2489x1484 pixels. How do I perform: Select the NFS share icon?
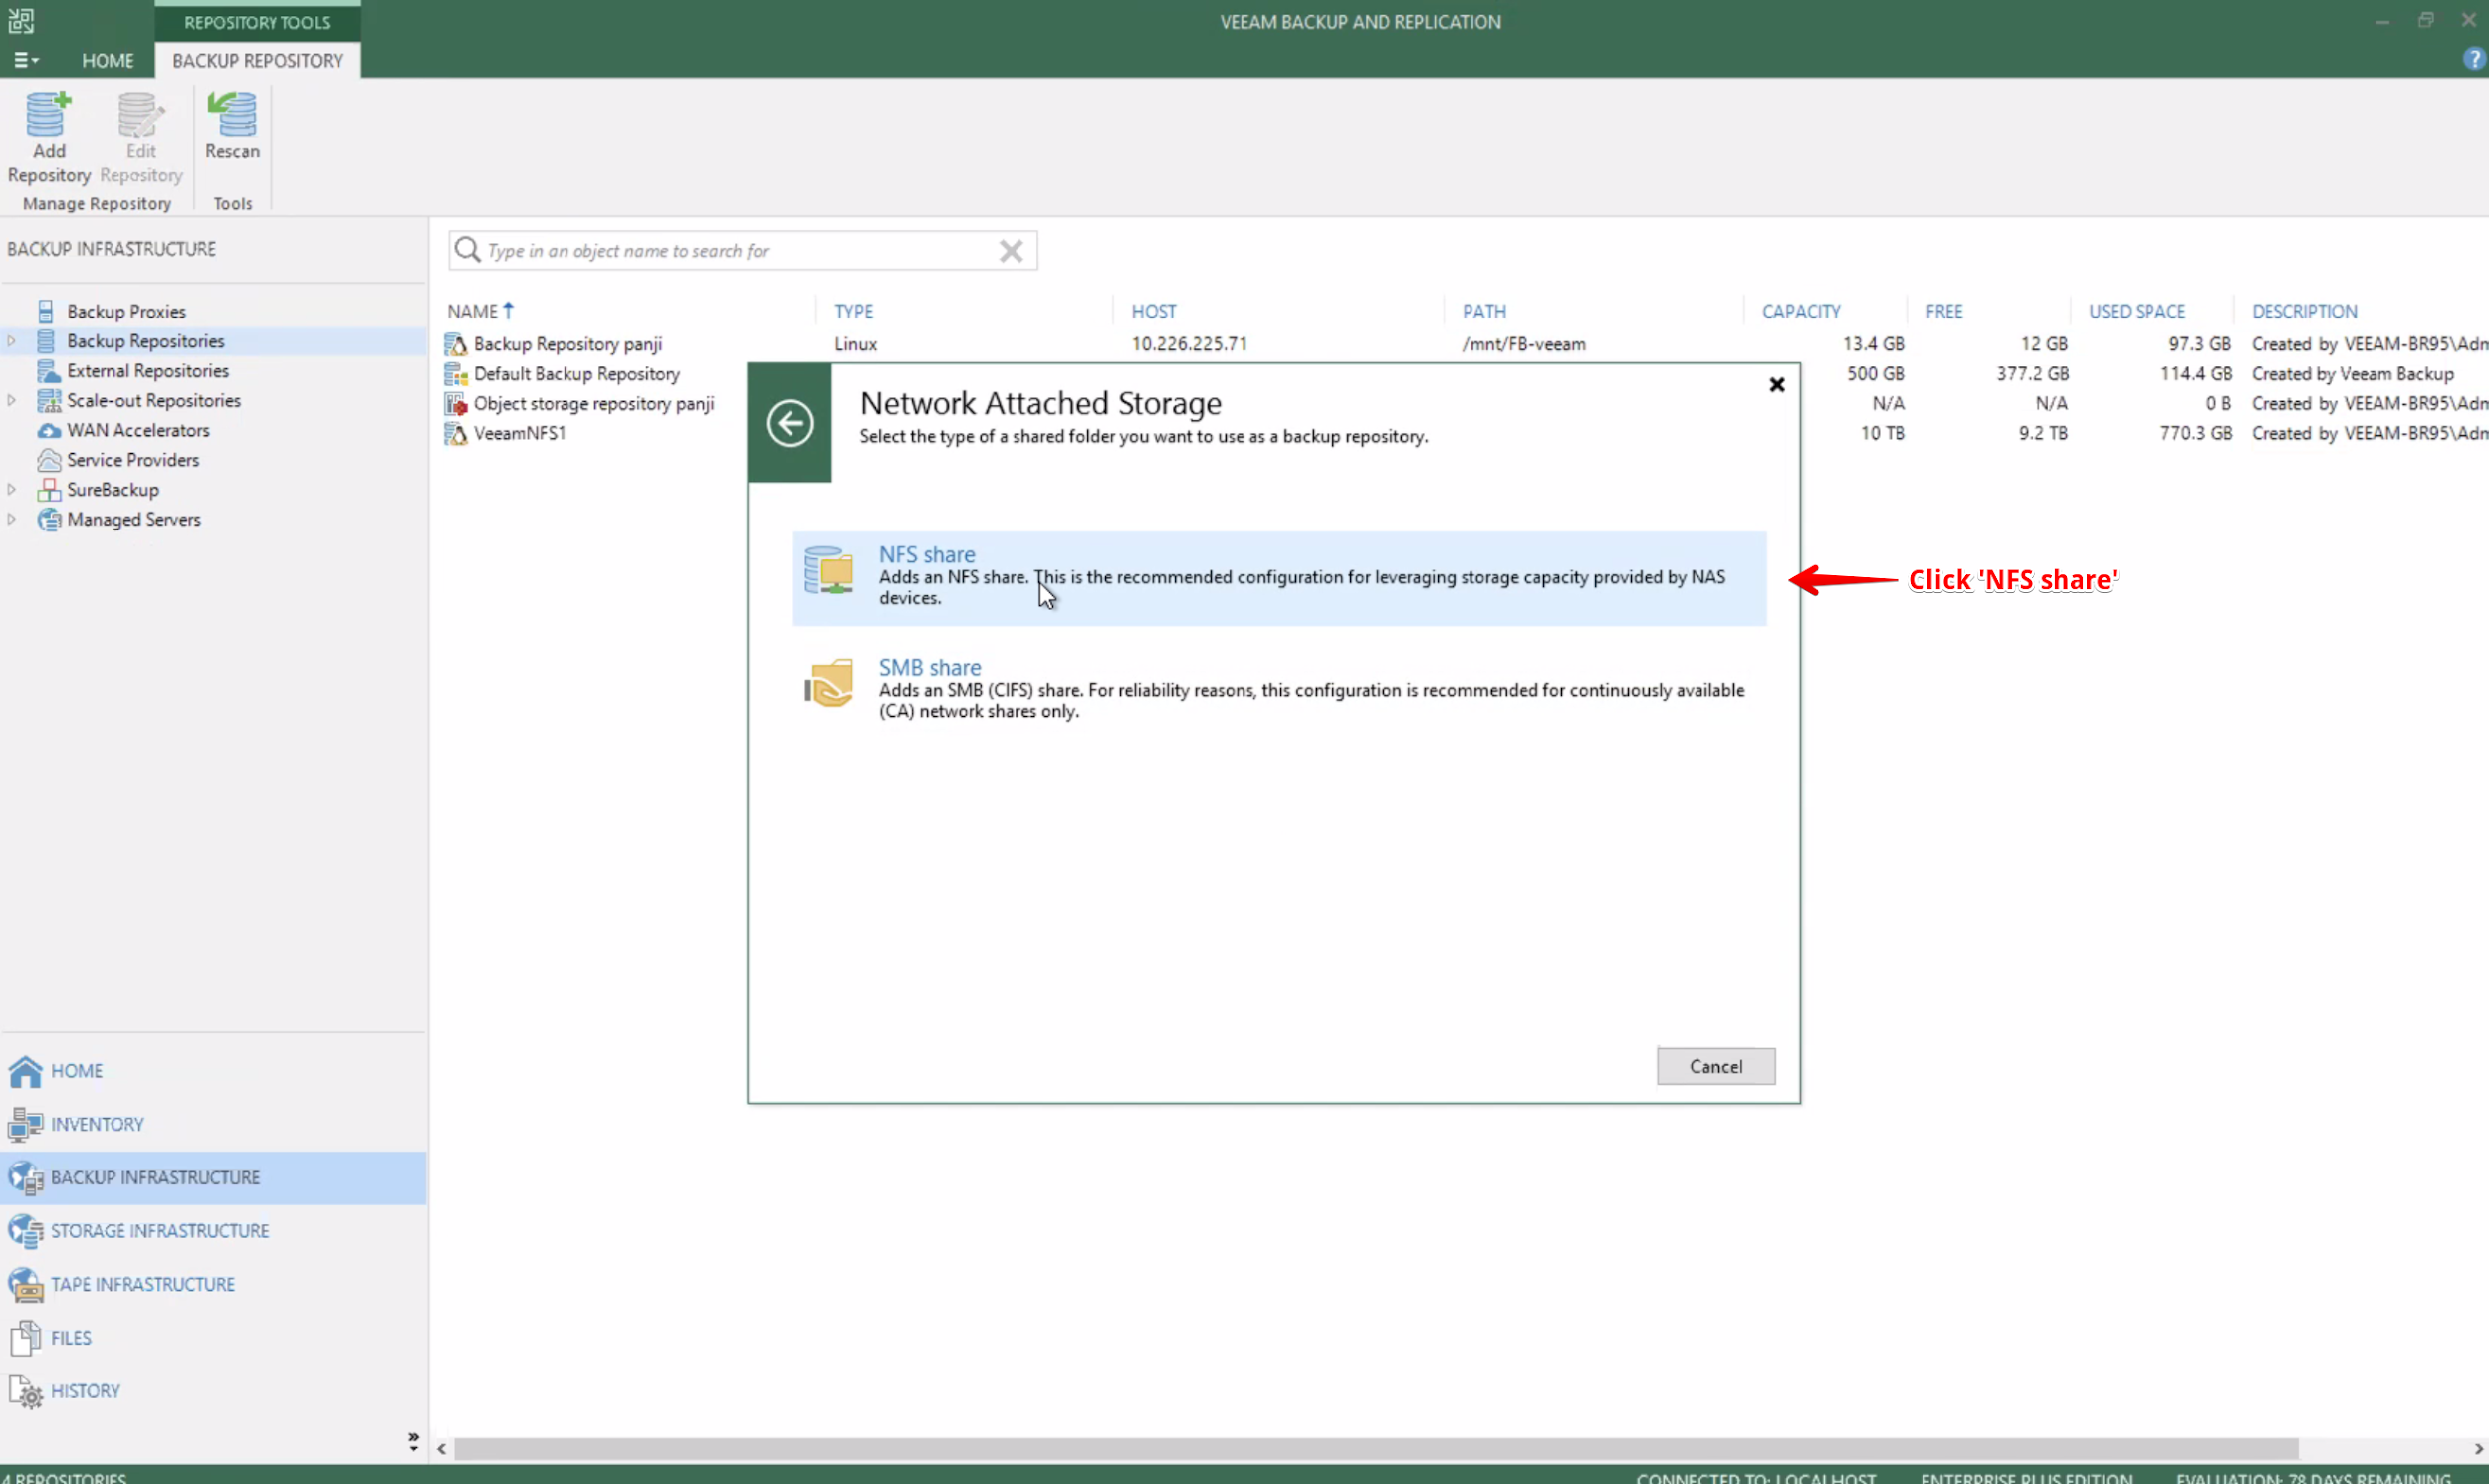[828, 570]
